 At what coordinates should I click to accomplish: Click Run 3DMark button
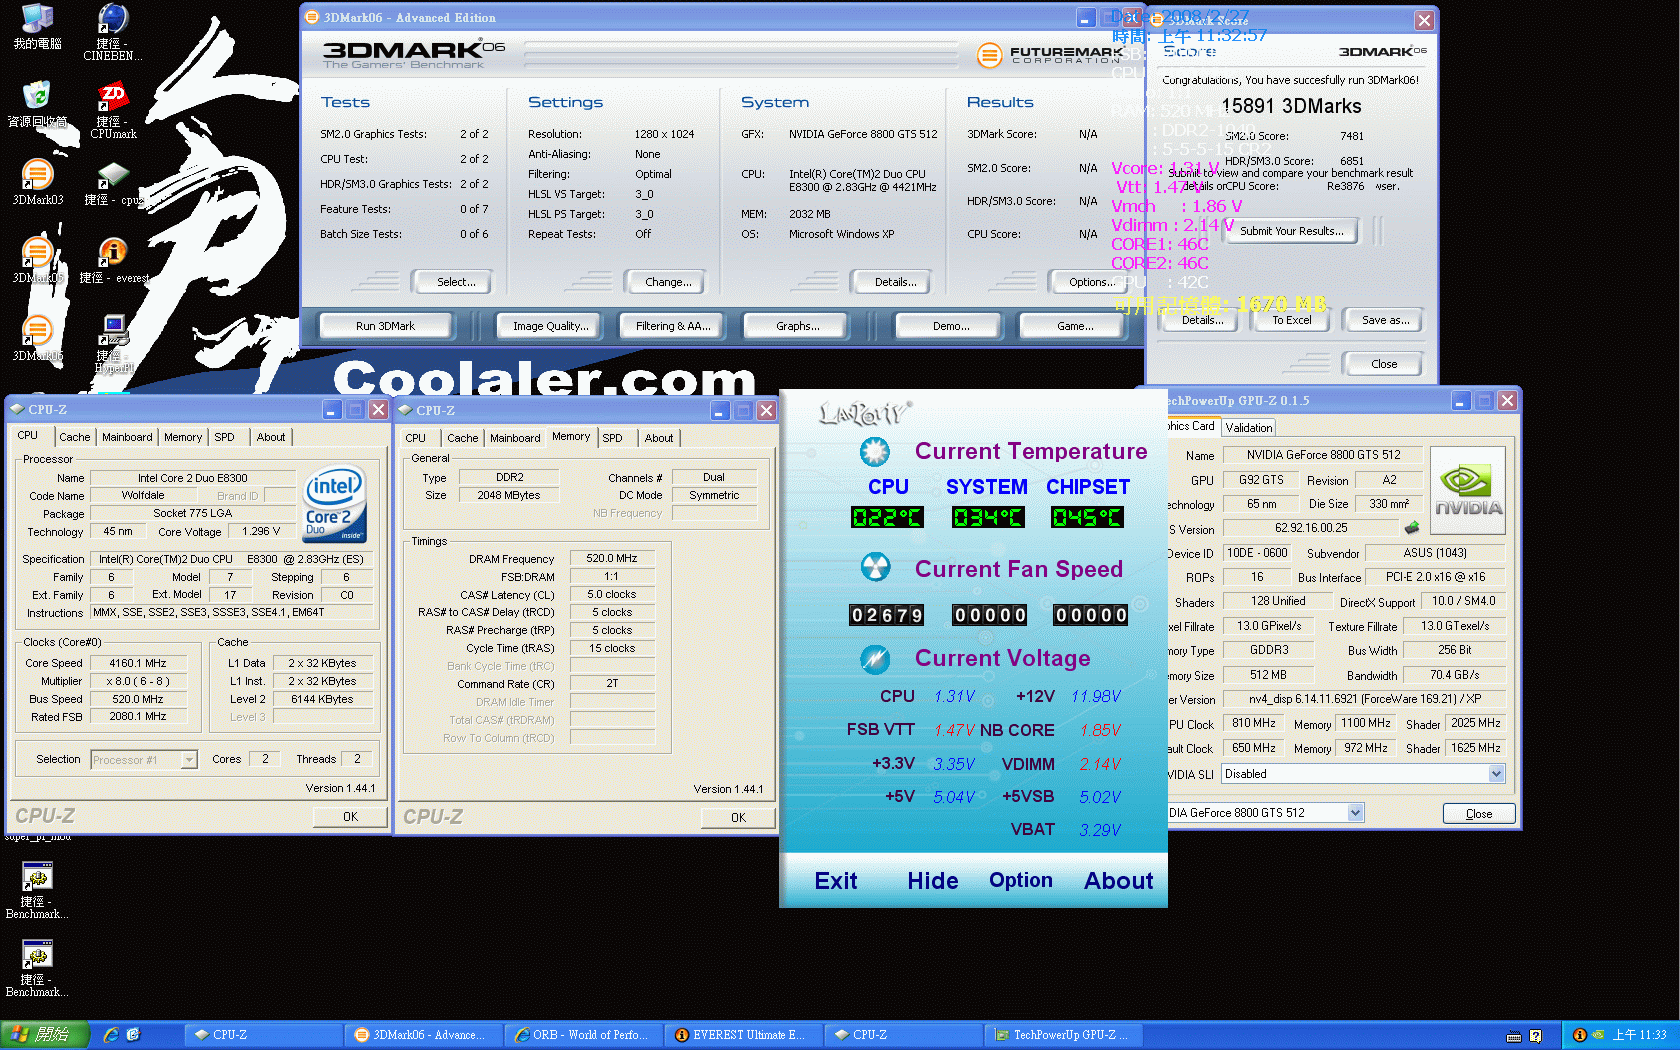point(385,326)
